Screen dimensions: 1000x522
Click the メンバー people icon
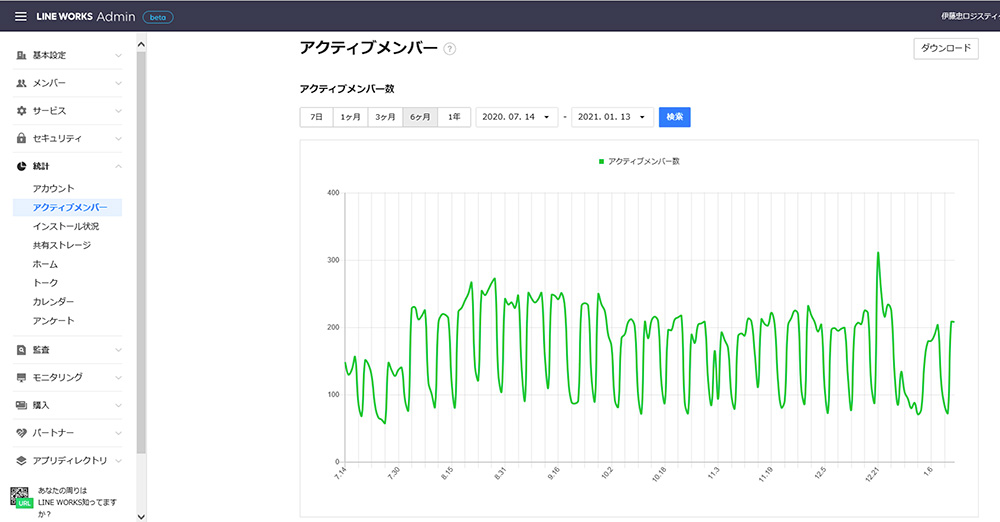(x=21, y=83)
